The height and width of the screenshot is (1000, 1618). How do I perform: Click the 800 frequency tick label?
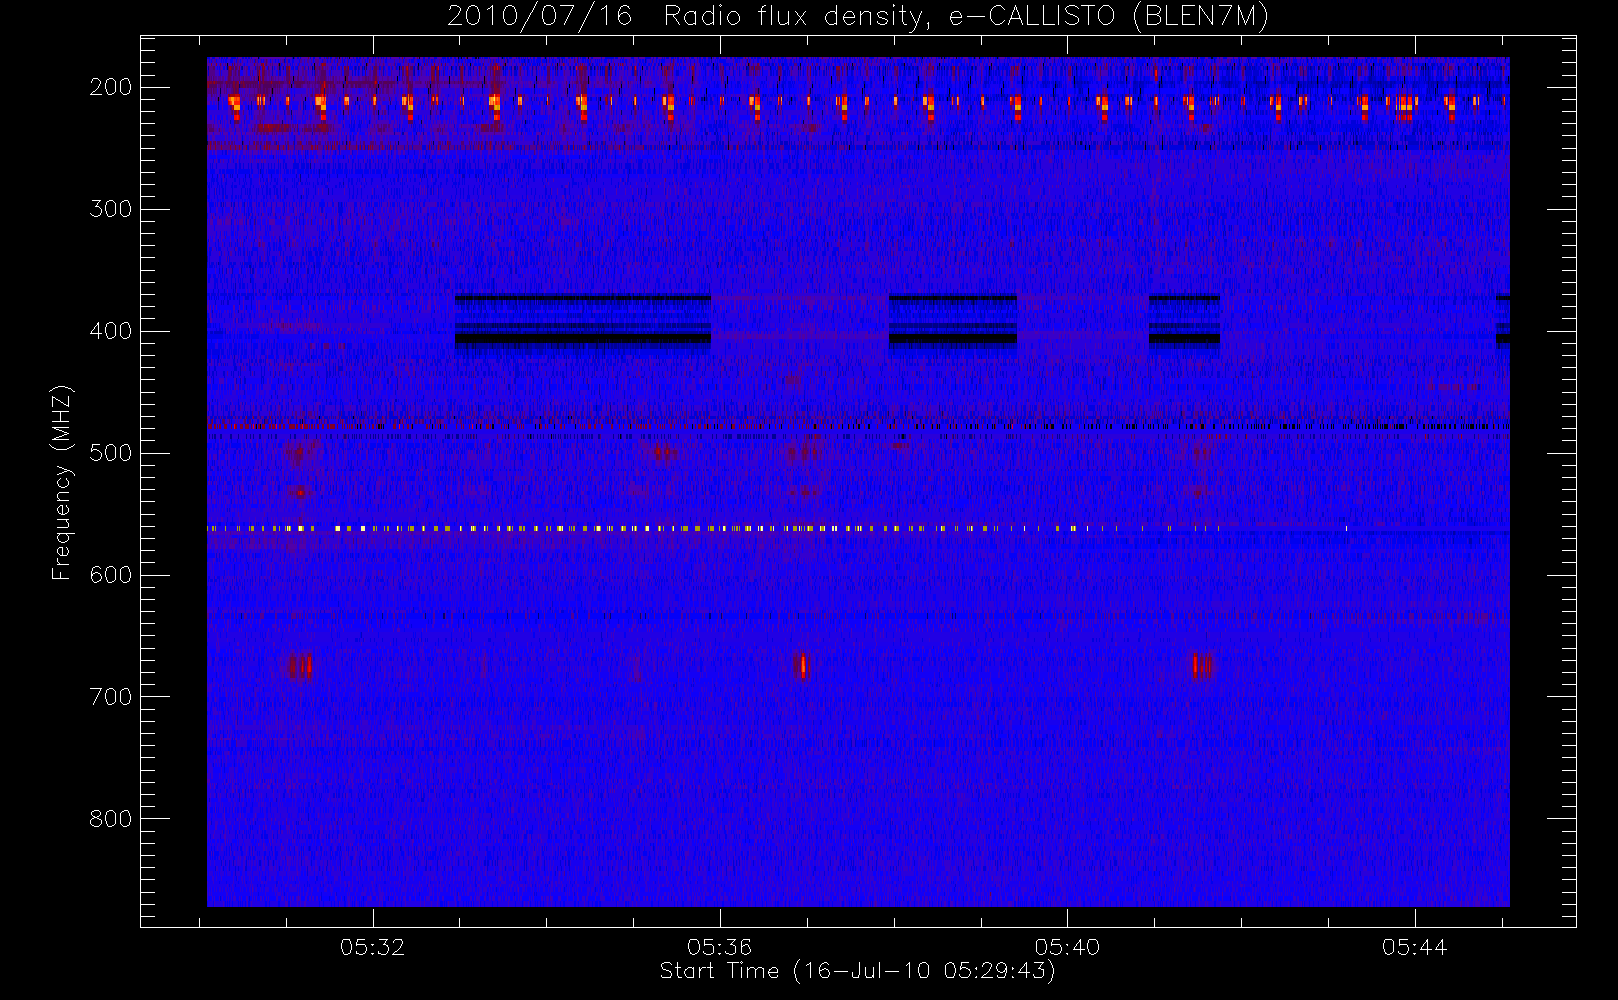(111, 819)
